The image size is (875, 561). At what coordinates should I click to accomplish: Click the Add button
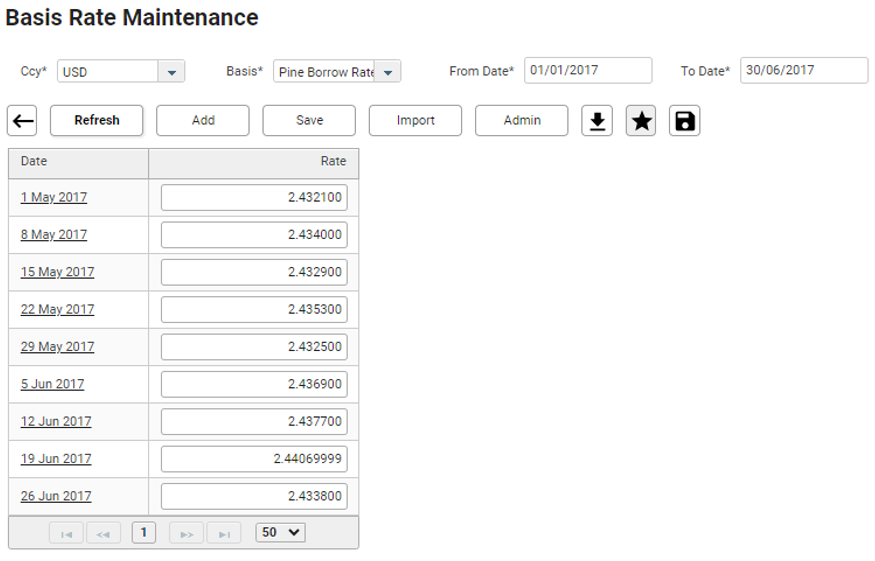pos(203,120)
